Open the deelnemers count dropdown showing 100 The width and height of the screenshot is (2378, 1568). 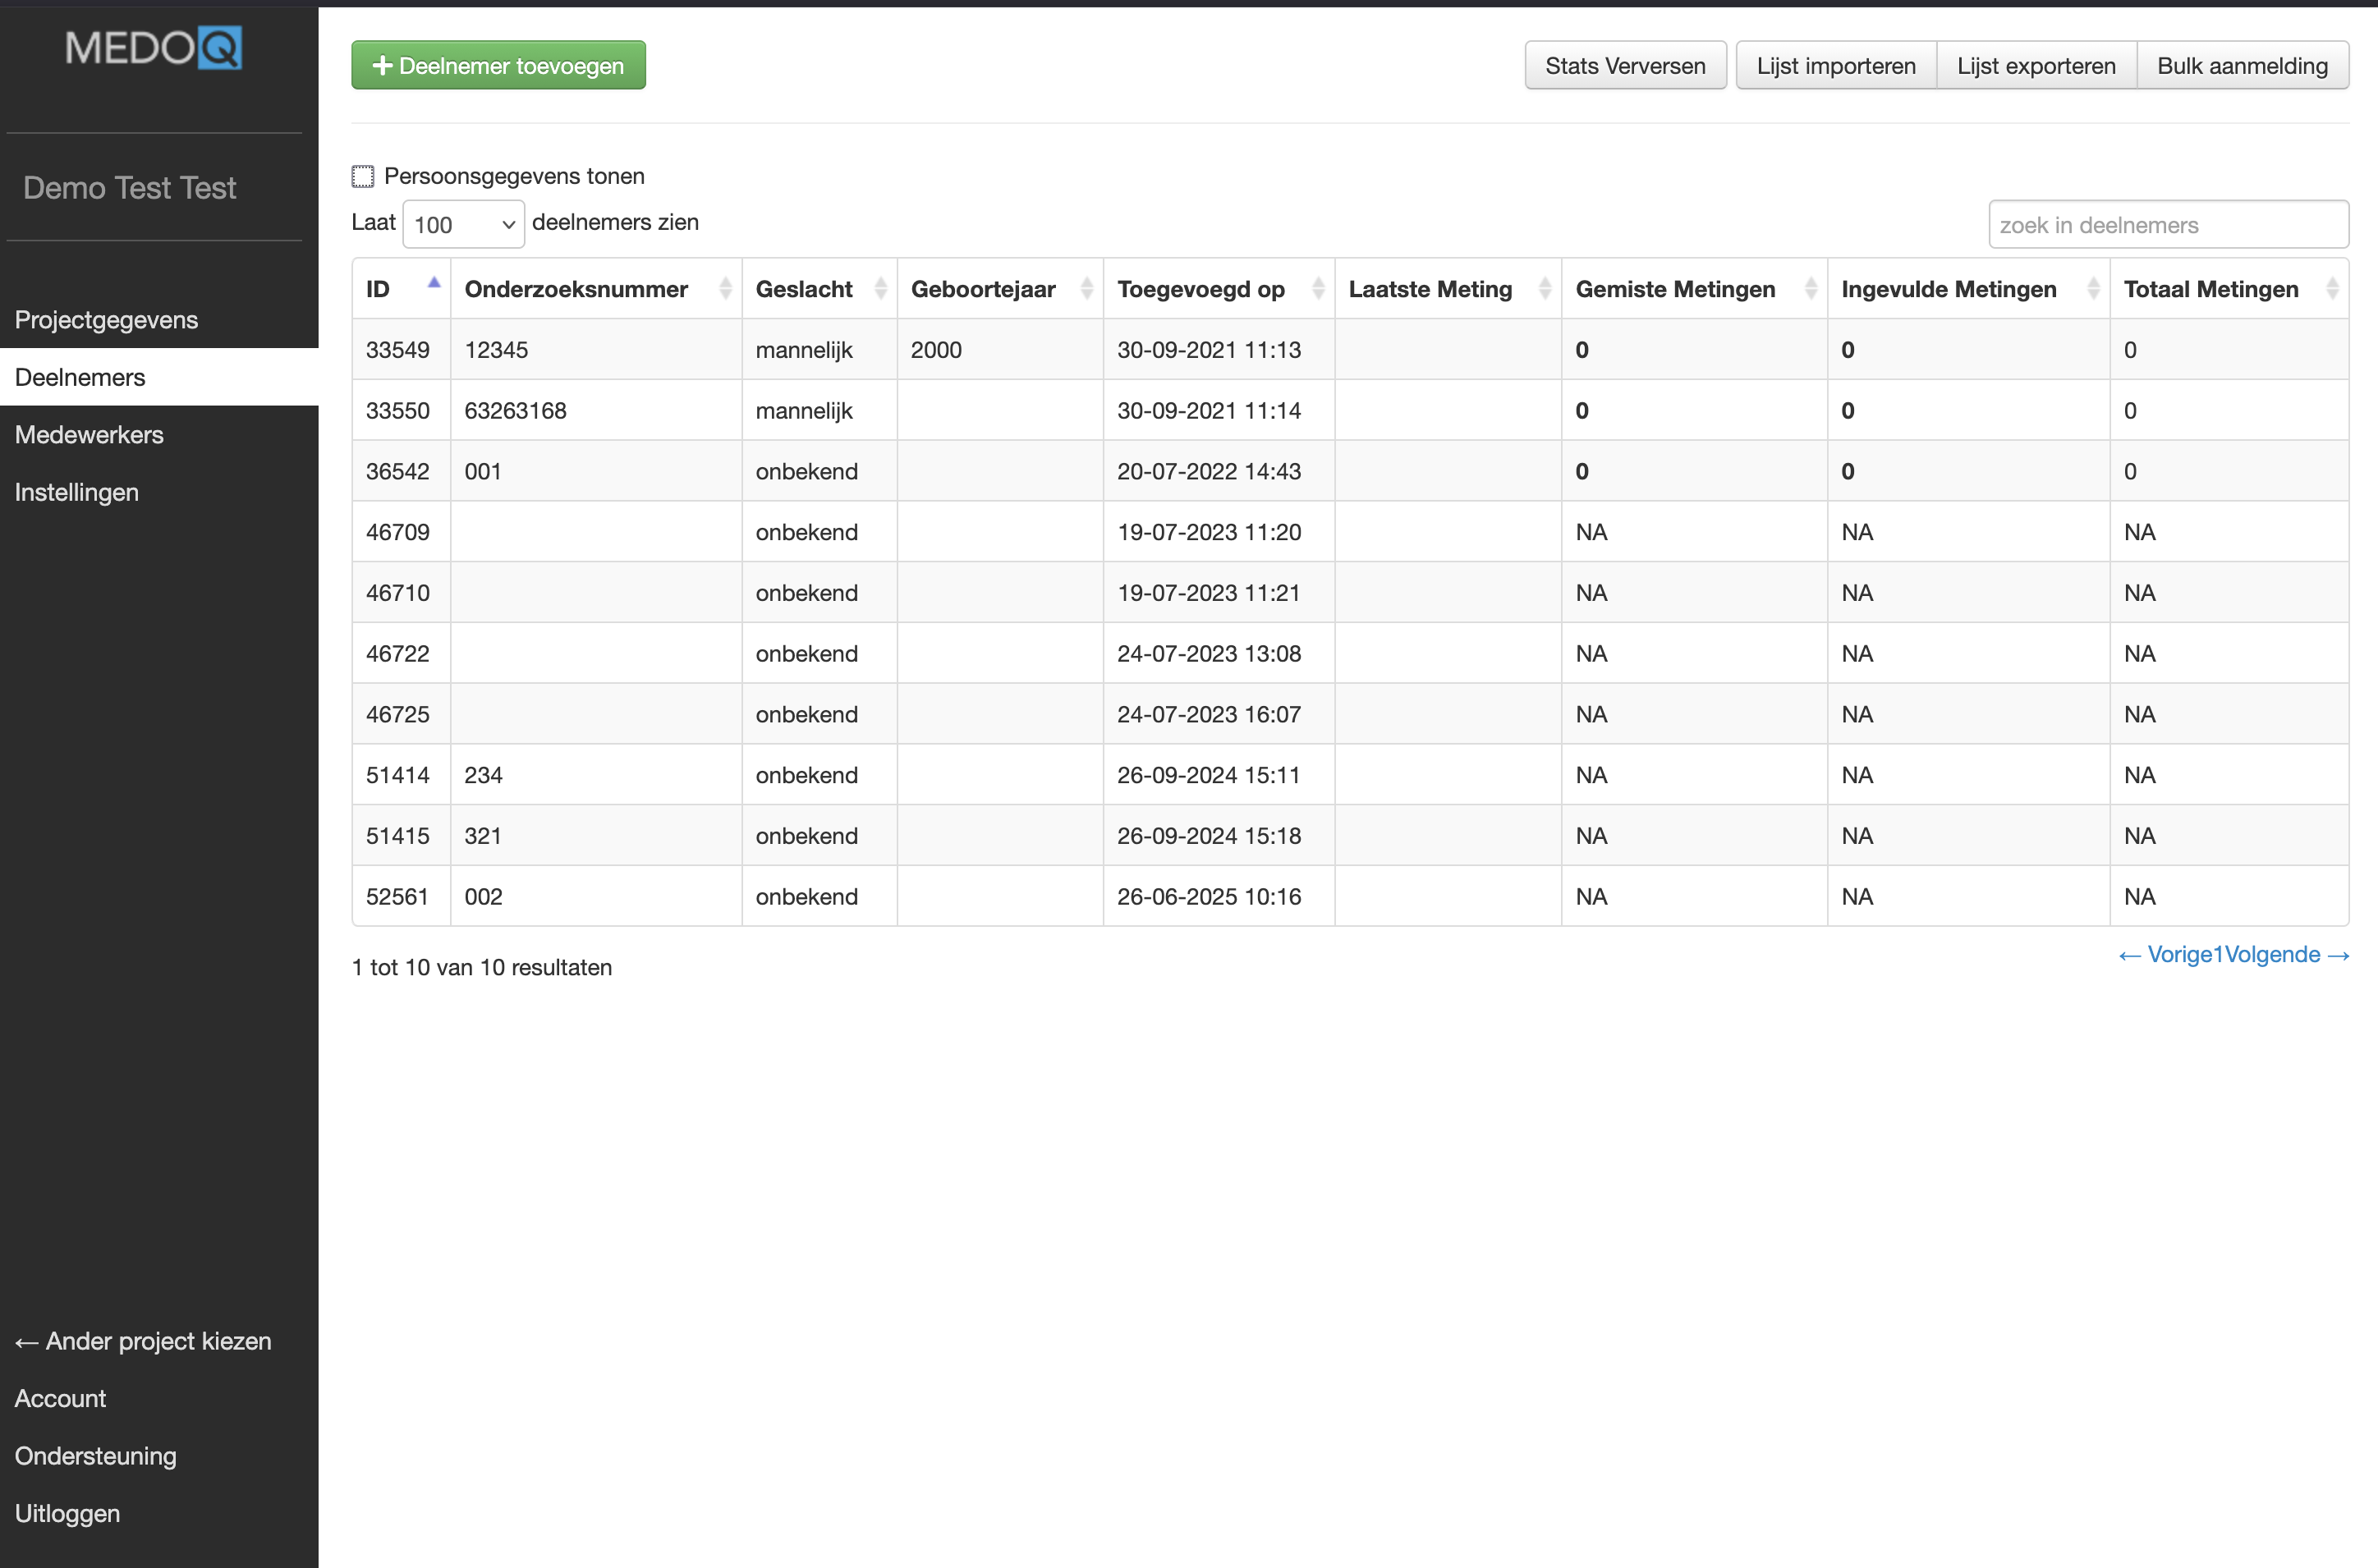(x=464, y=224)
